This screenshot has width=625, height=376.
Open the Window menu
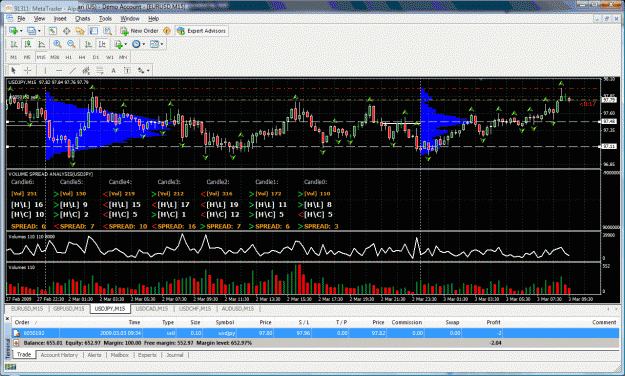coord(130,18)
